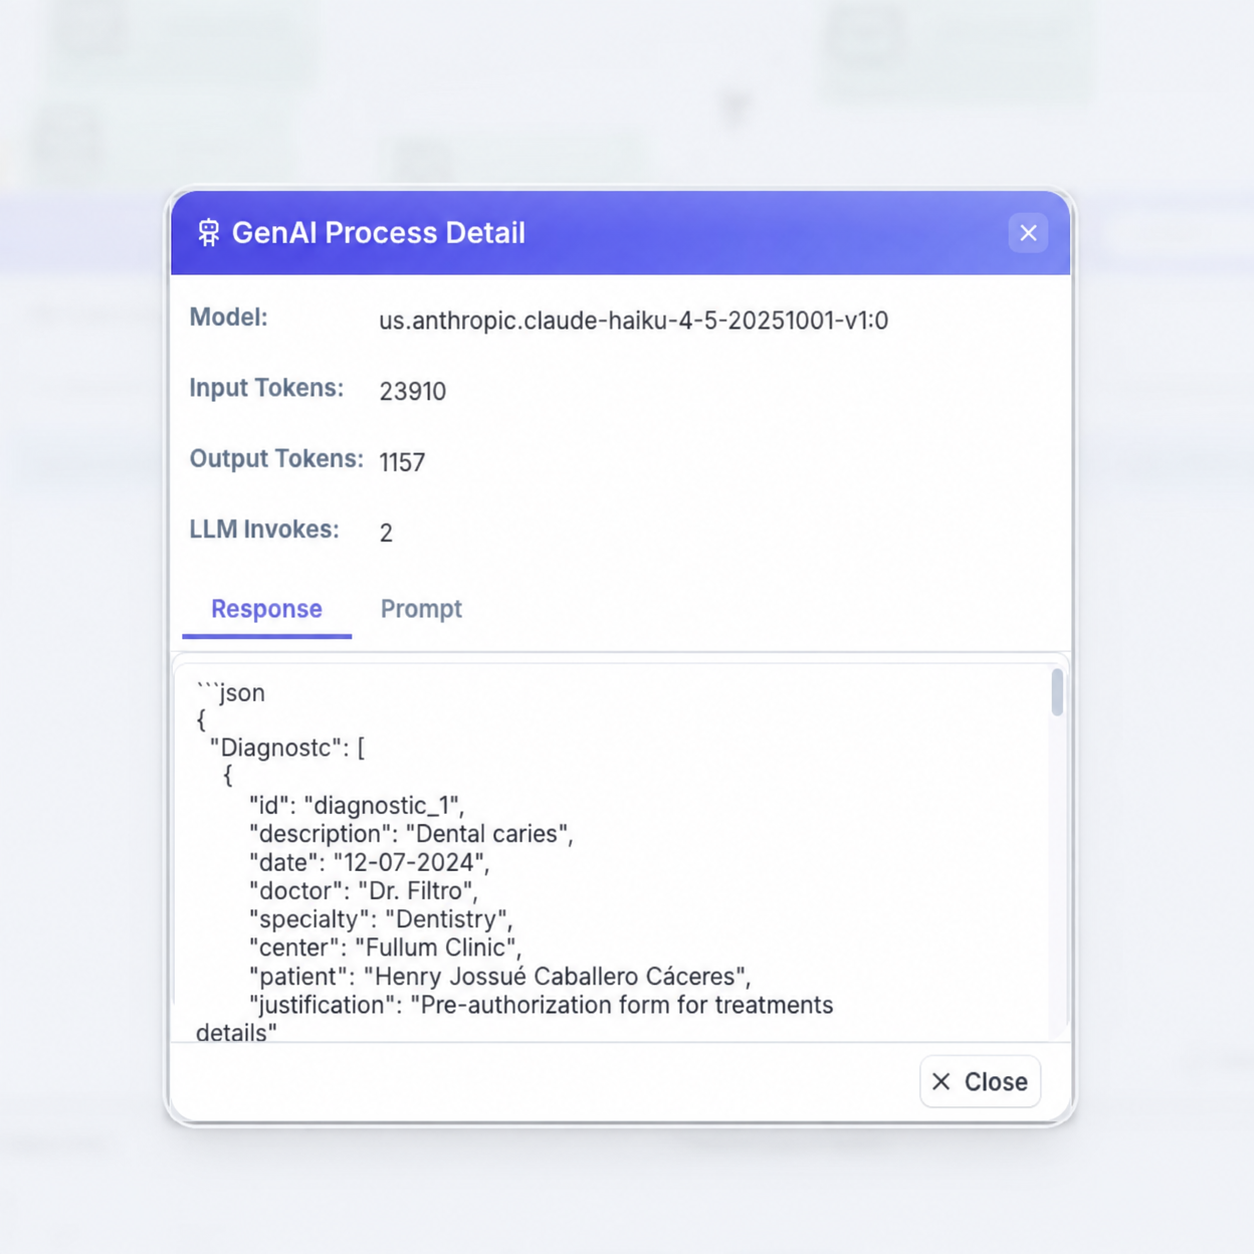The height and width of the screenshot is (1254, 1254).
Task: Click the Output Tokens: label
Action: click(x=276, y=459)
